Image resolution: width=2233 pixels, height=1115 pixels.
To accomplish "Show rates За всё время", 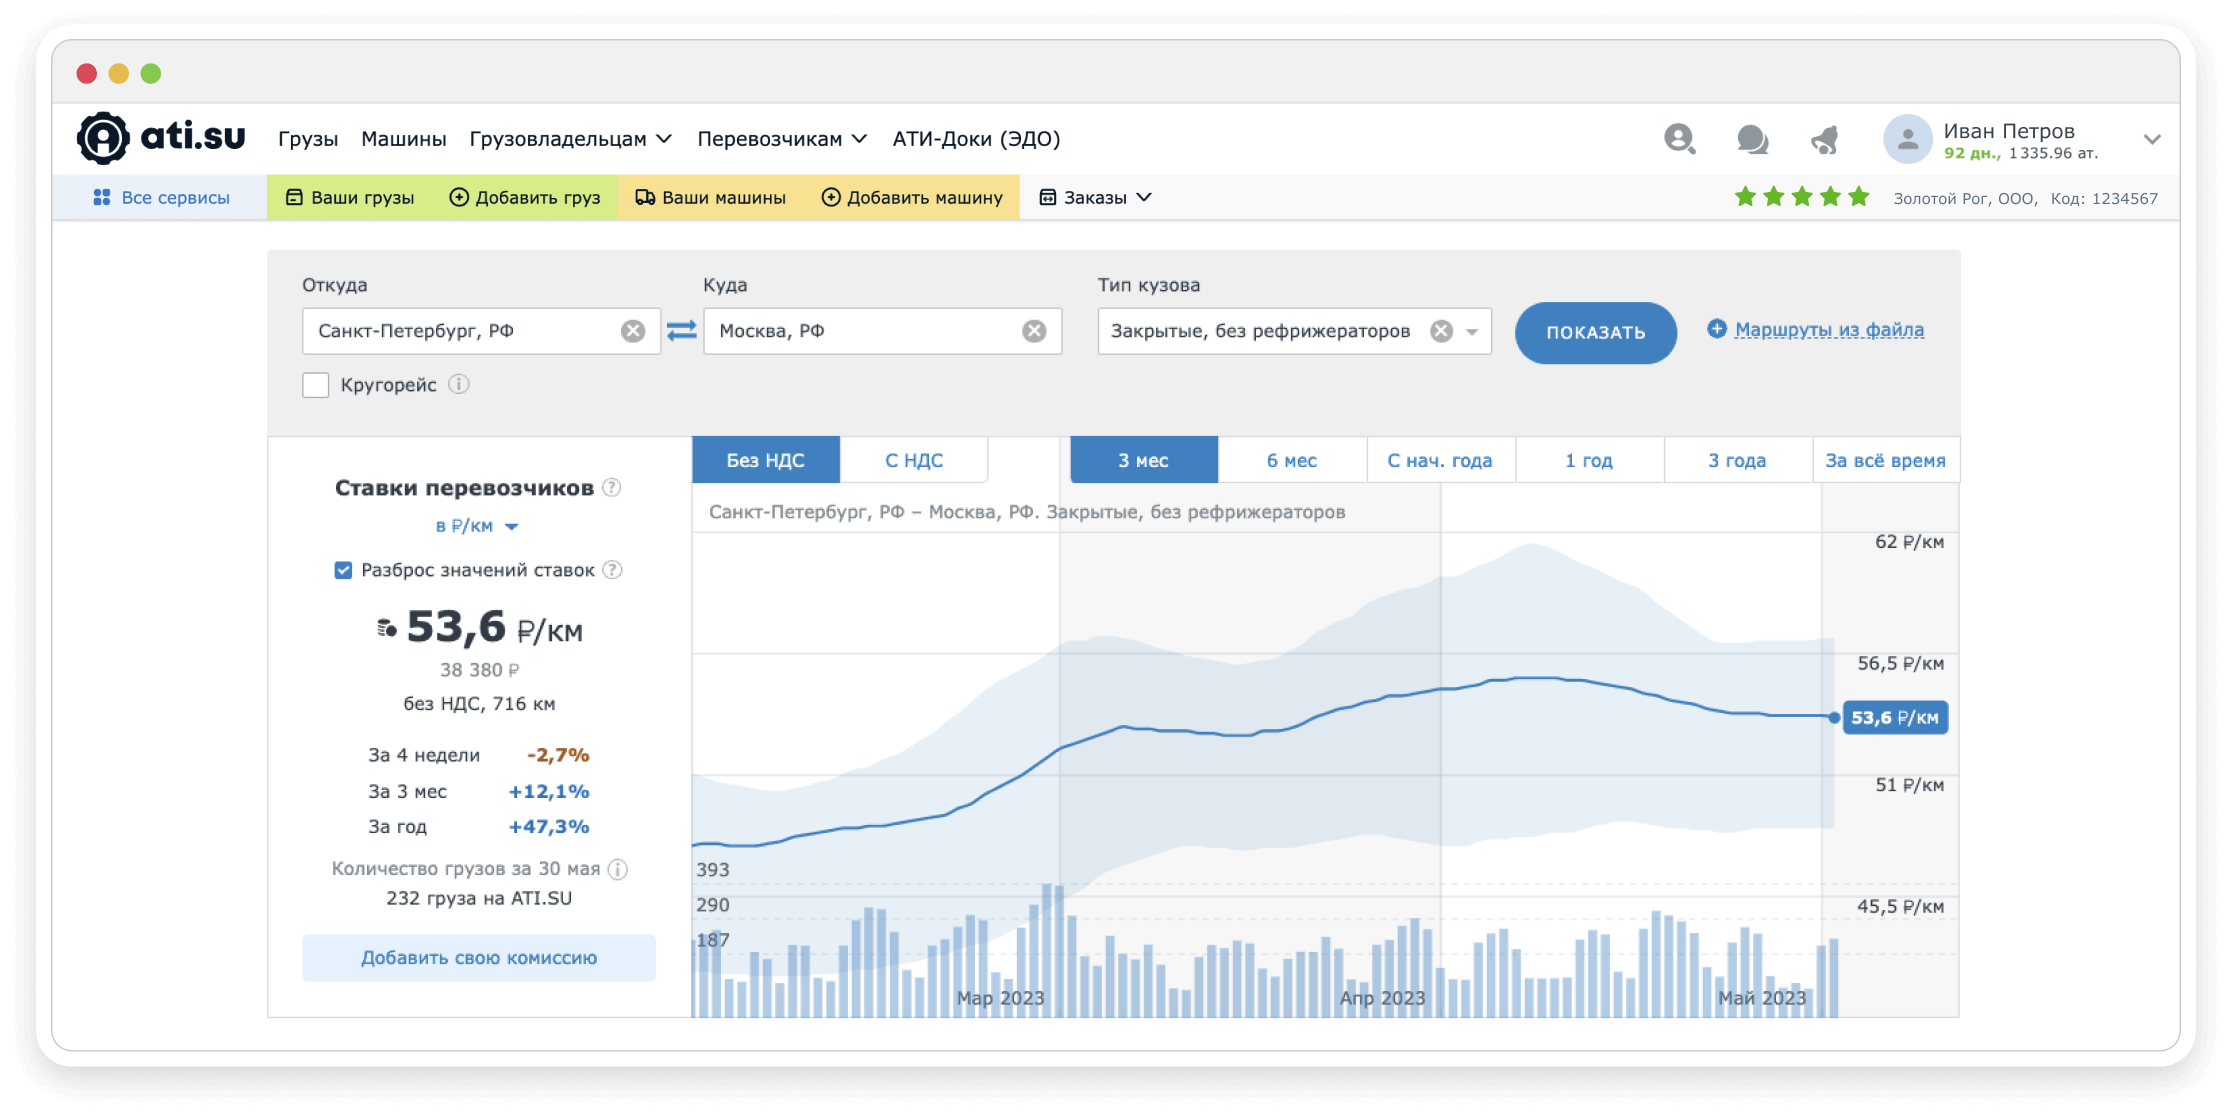I will pyautogui.click(x=1886, y=460).
